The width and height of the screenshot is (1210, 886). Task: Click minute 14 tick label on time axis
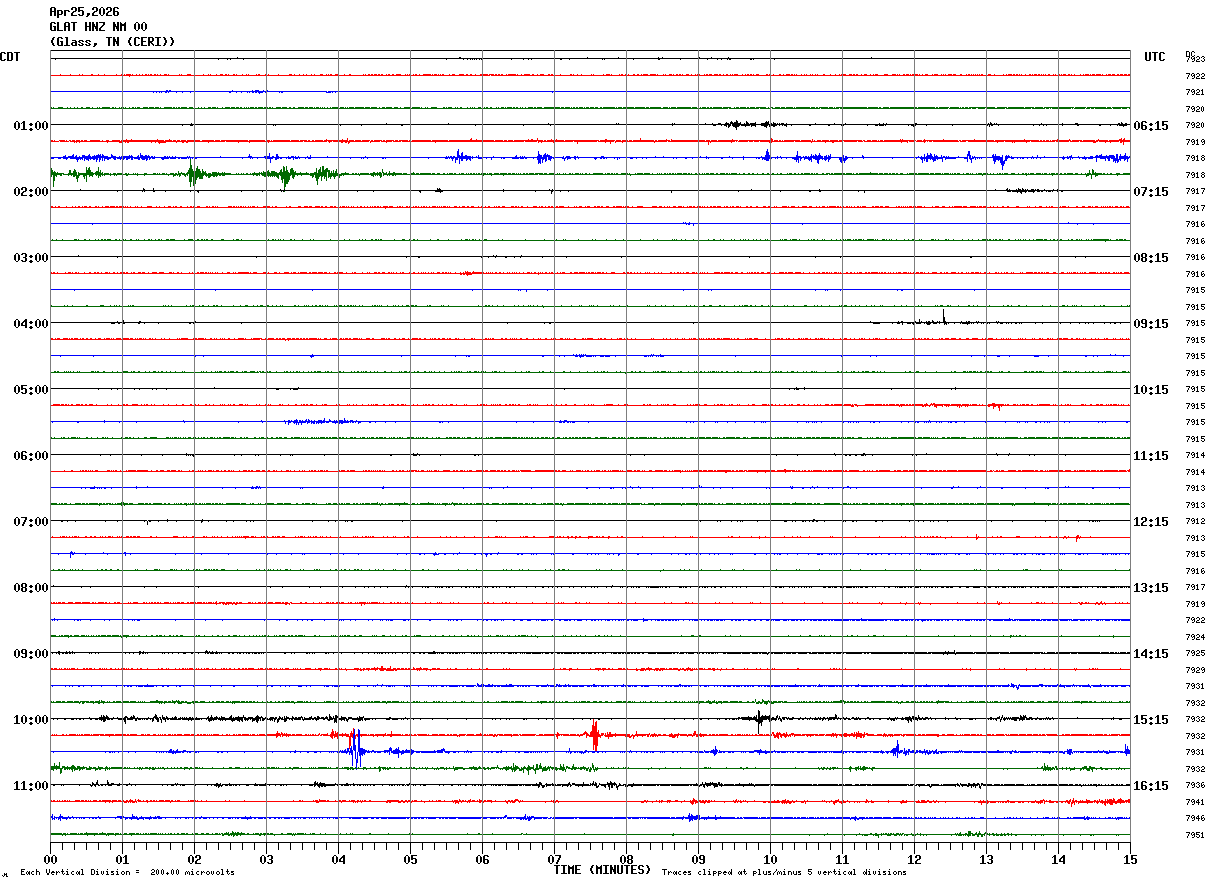(x=1058, y=859)
